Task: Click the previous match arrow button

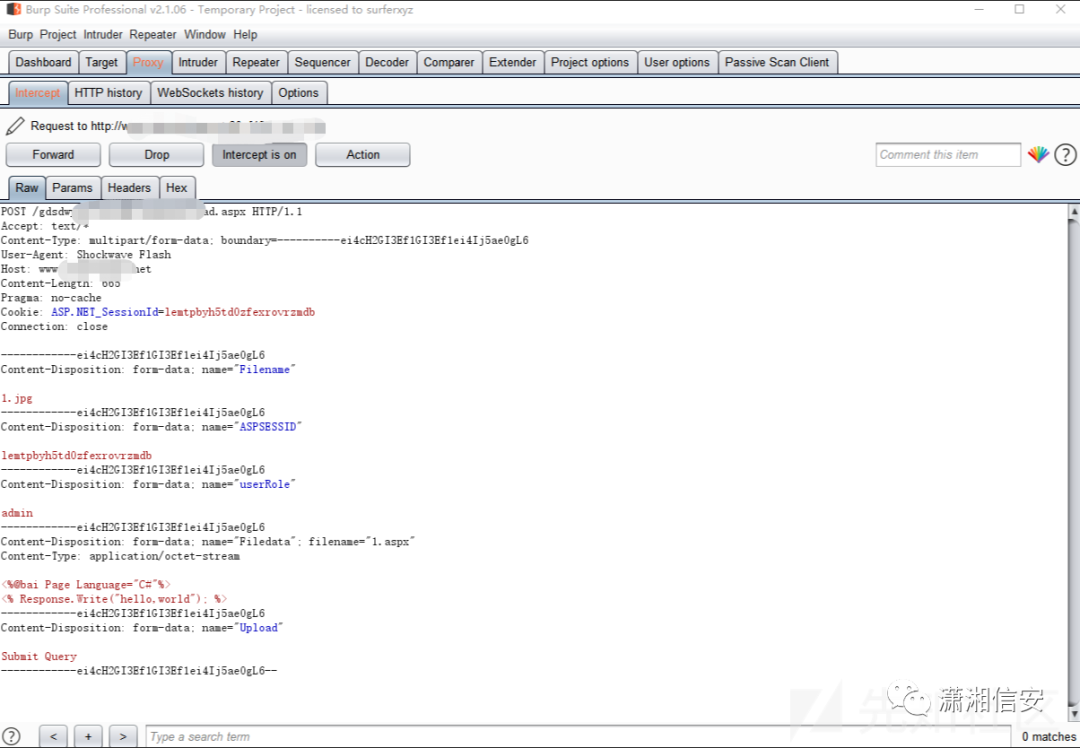Action: point(53,736)
